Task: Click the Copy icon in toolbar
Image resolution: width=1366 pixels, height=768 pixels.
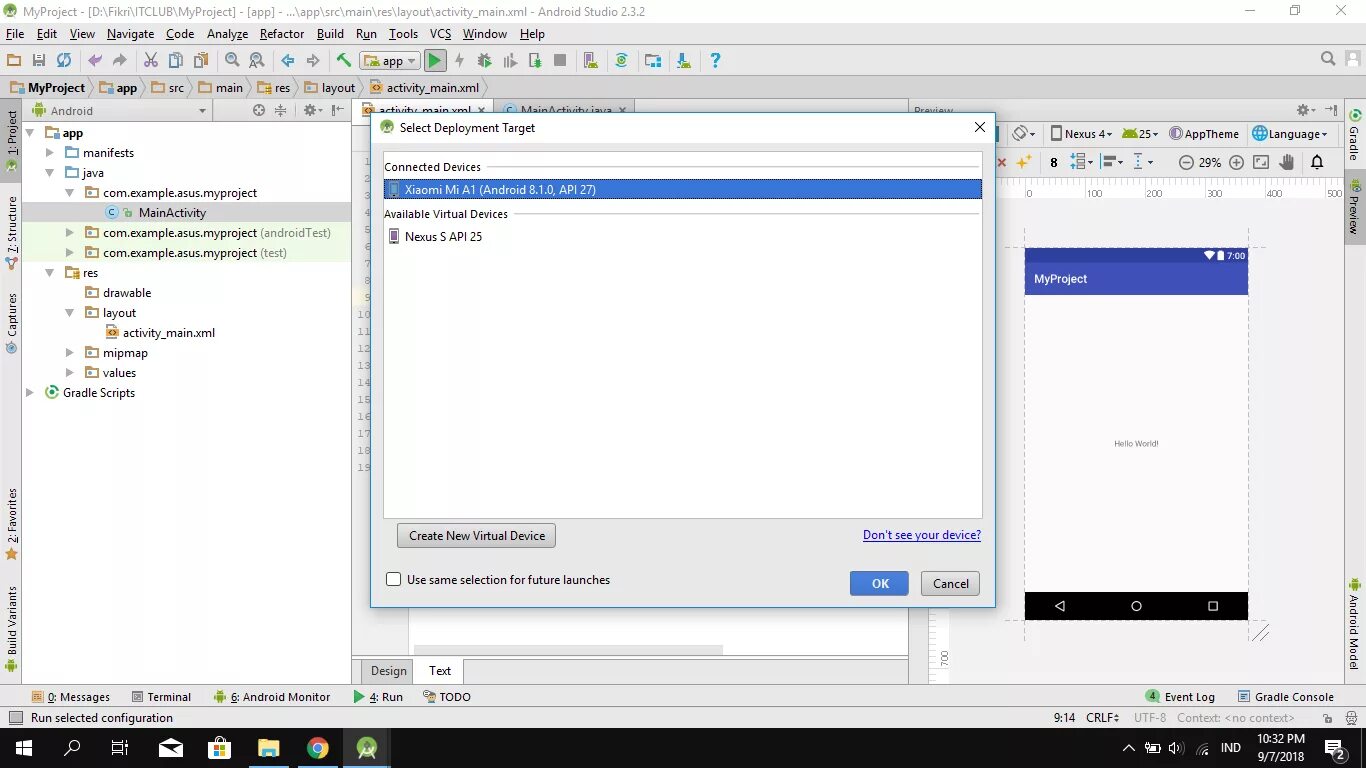Action: point(176,61)
